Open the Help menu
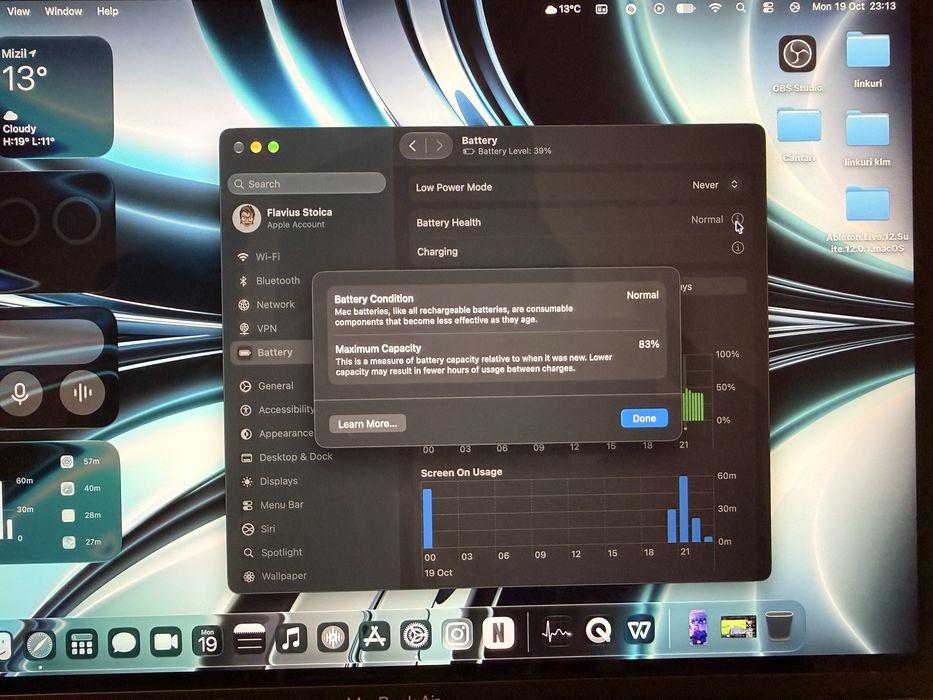 [x=108, y=11]
